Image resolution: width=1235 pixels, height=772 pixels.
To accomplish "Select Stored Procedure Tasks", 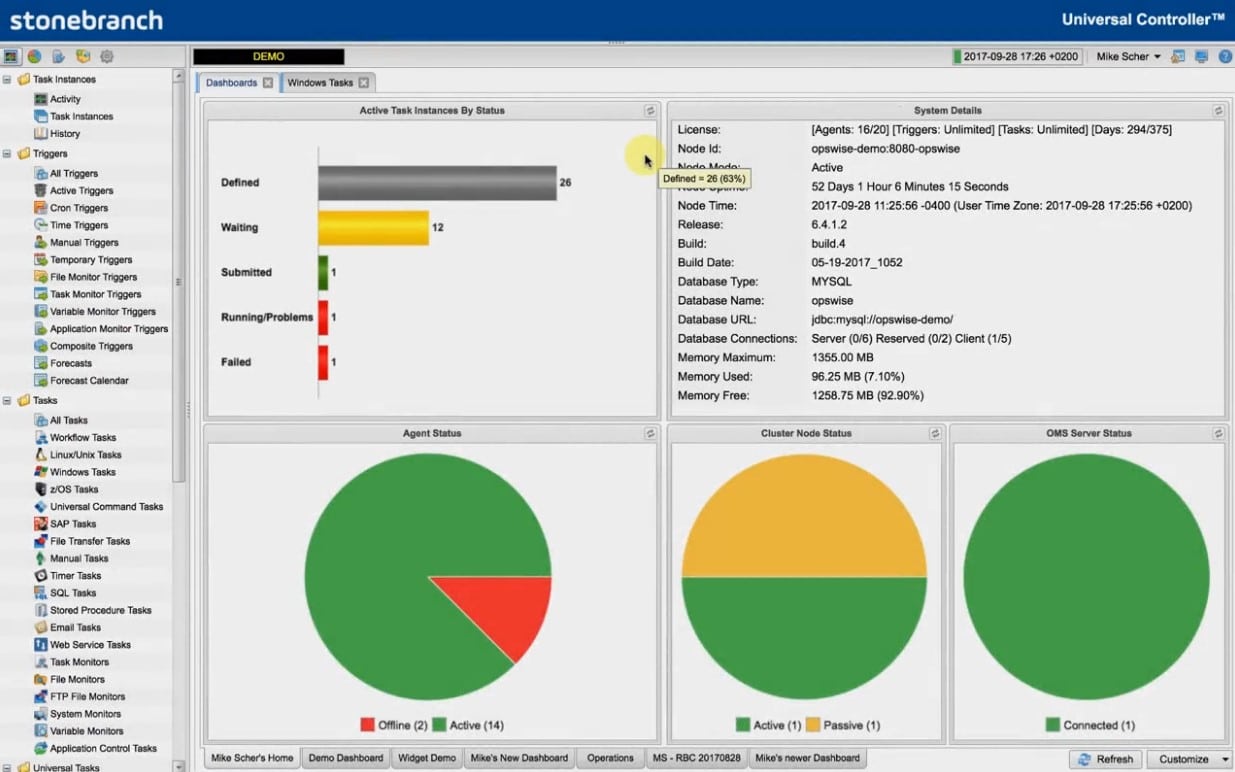I will point(100,610).
